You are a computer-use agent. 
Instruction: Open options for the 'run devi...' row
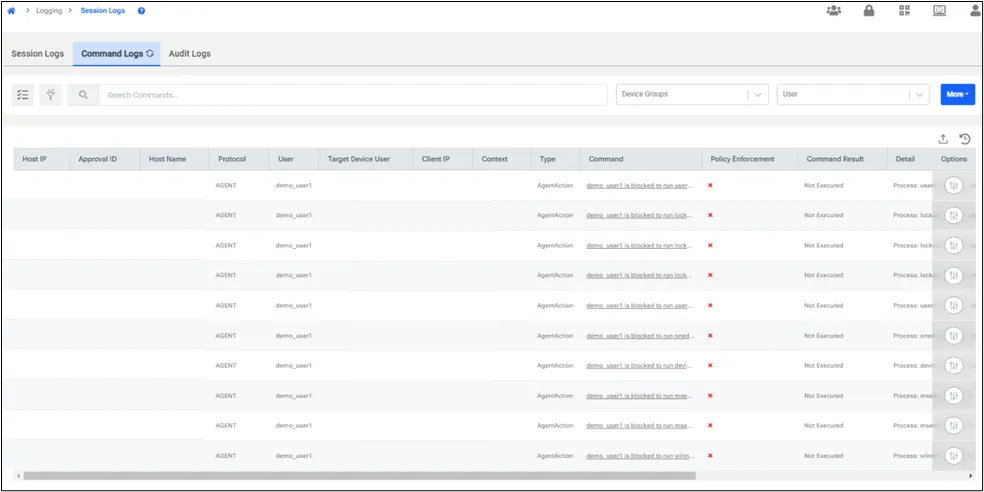(x=953, y=365)
